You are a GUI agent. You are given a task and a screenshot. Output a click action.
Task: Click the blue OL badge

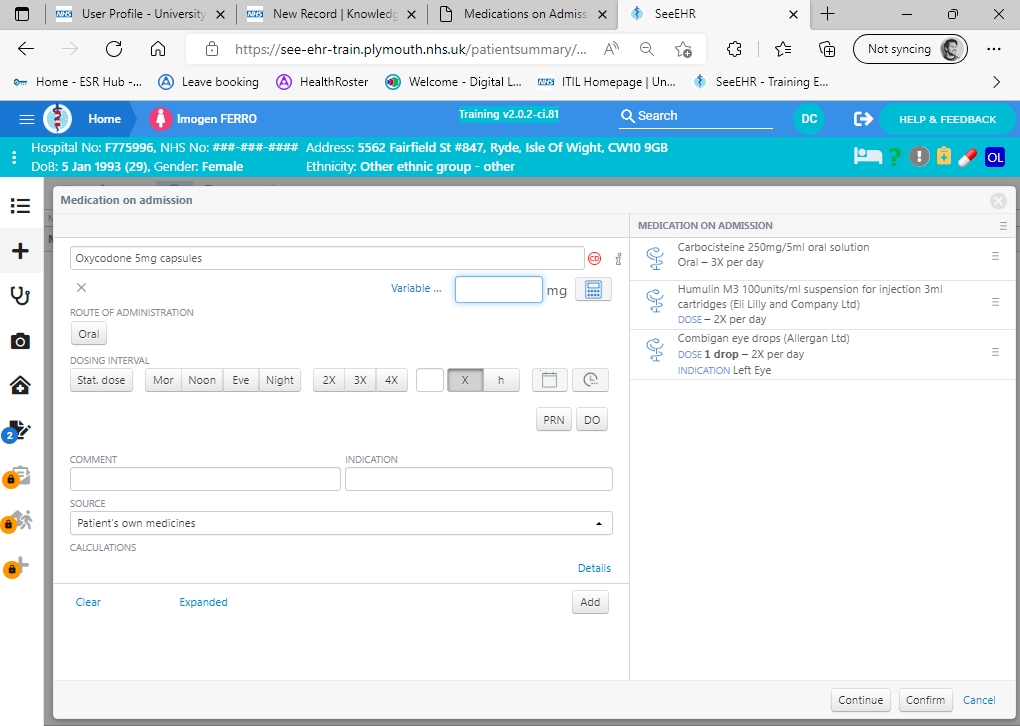pyautogui.click(x=995, y=157)
